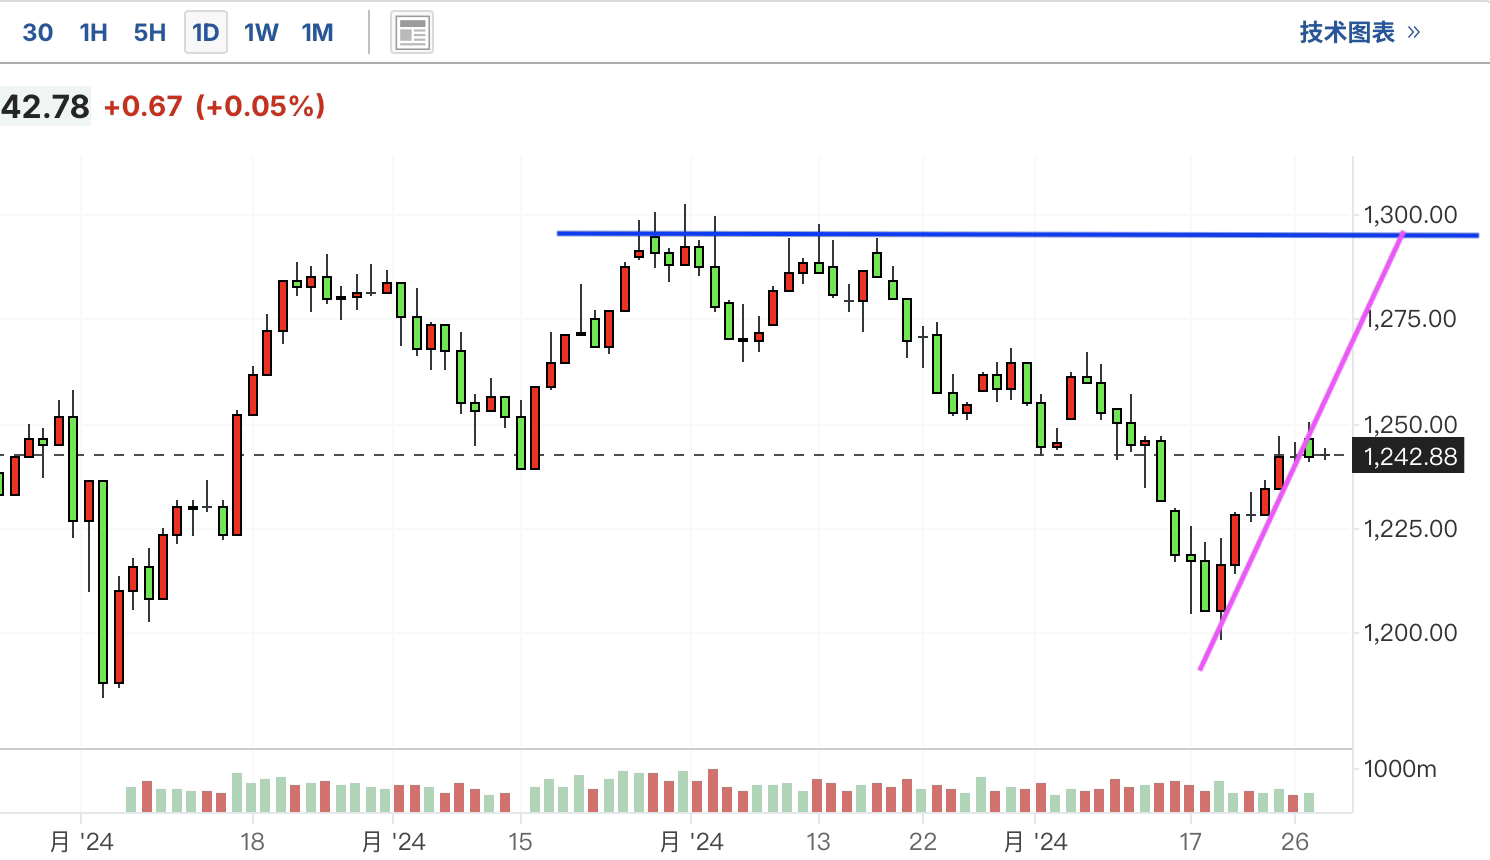Click the 1,300.00 price axis label
Image resolution: width=1490 pixels, height=860 pixels.
1410,214
